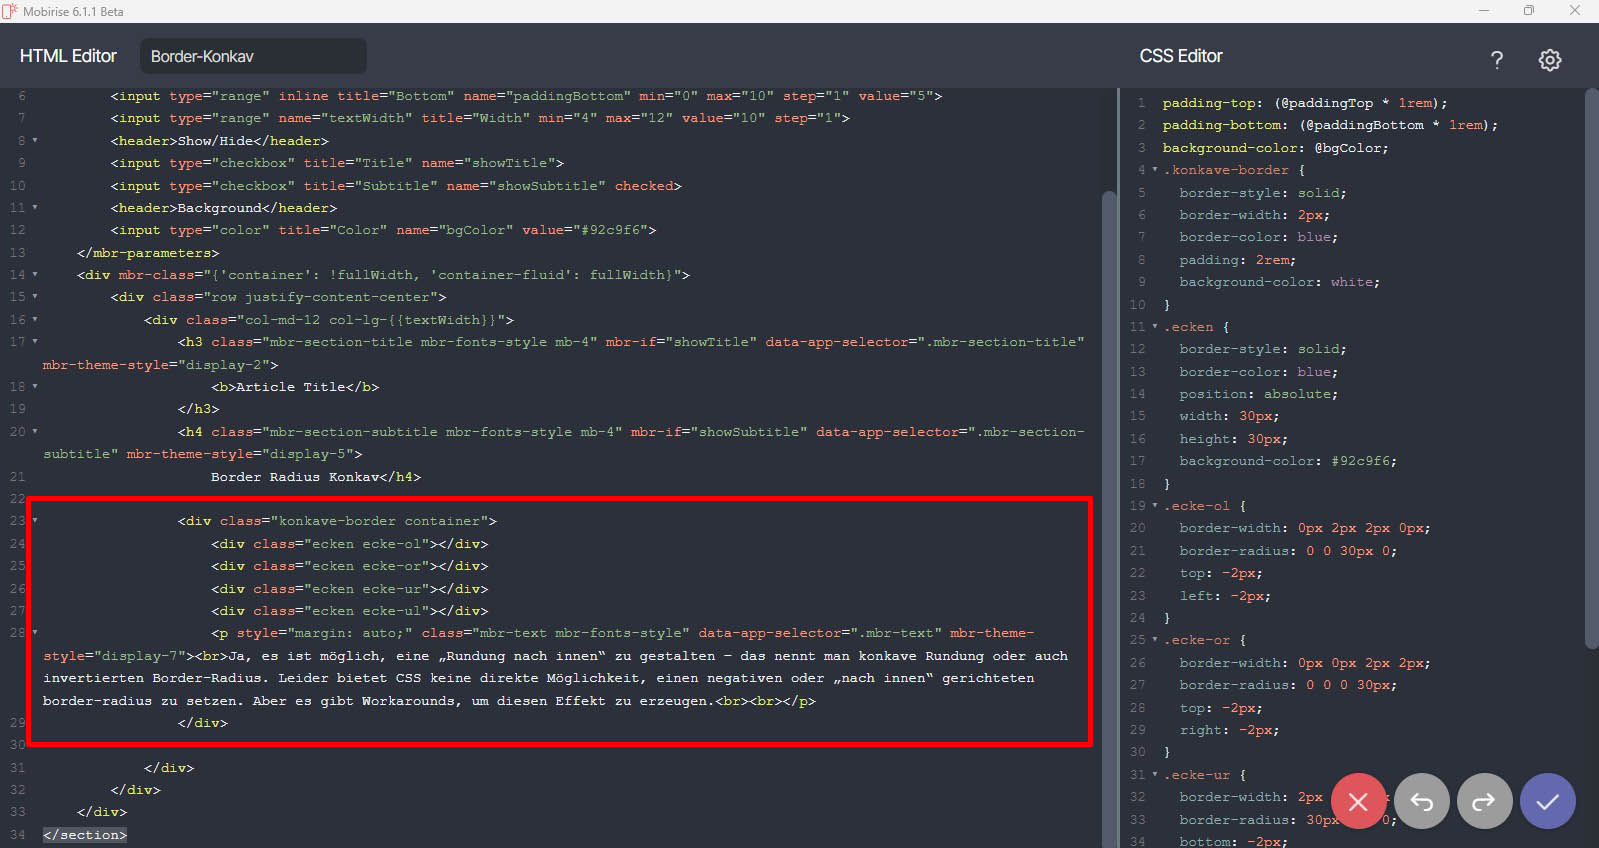The height and width of the screenshot is (848, 1599).
Task: Cancel edits with the red X button
Action: 1358,801
